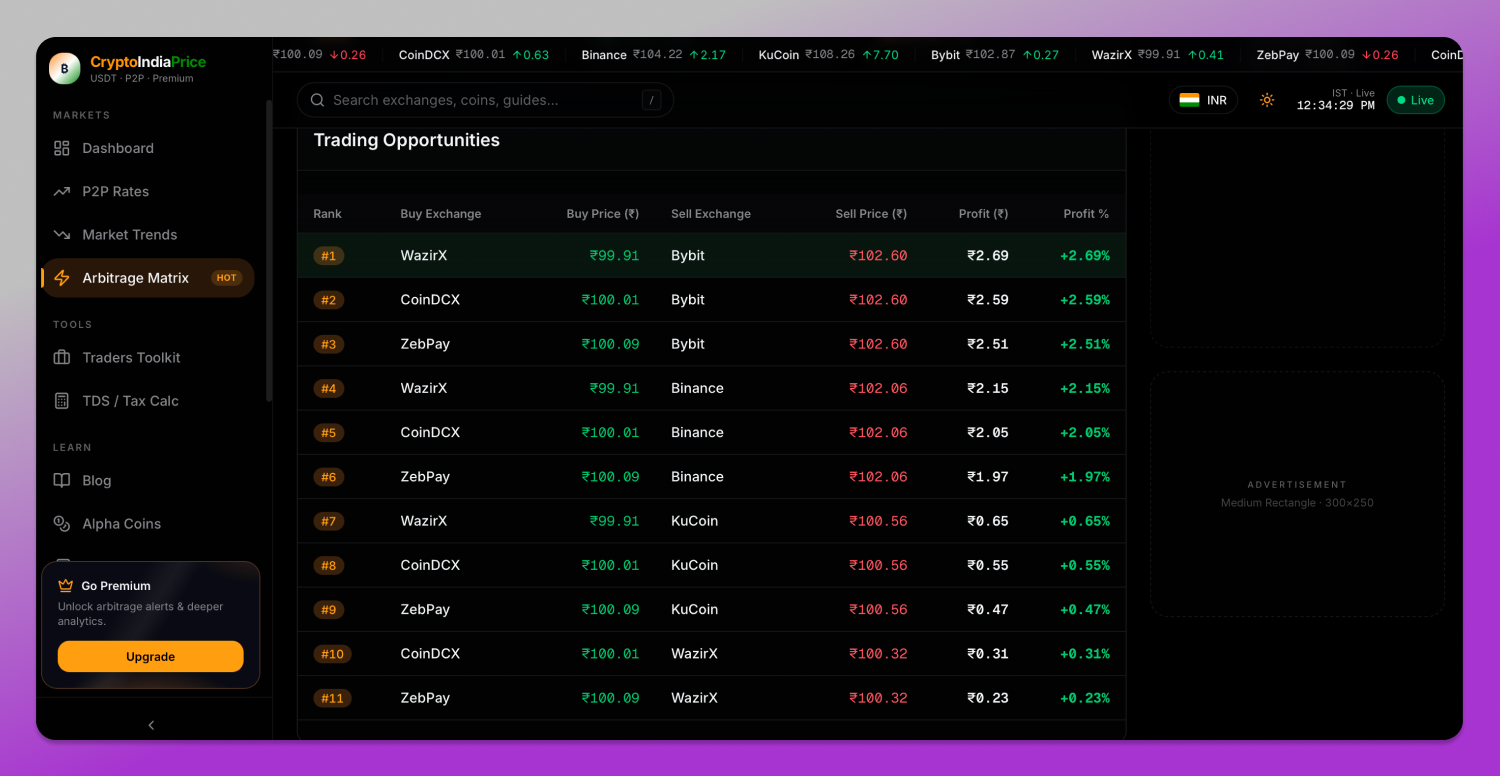Click the #11 rank badge
The image size is (1500, 776).
(332, 698)
